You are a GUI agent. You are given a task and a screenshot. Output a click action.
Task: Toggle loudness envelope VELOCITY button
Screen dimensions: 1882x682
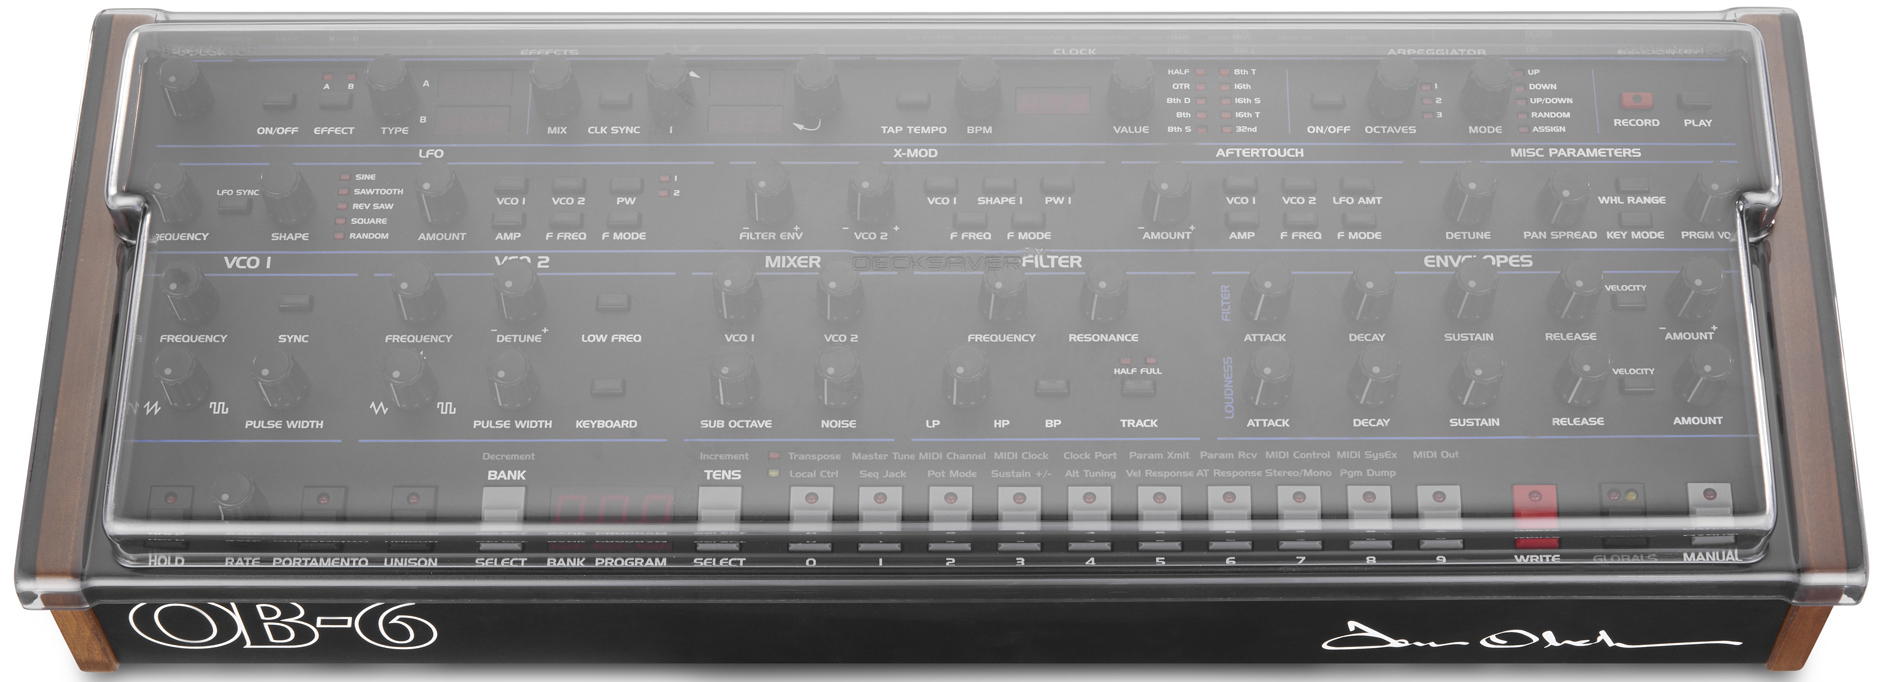[x=1636, y=384]
